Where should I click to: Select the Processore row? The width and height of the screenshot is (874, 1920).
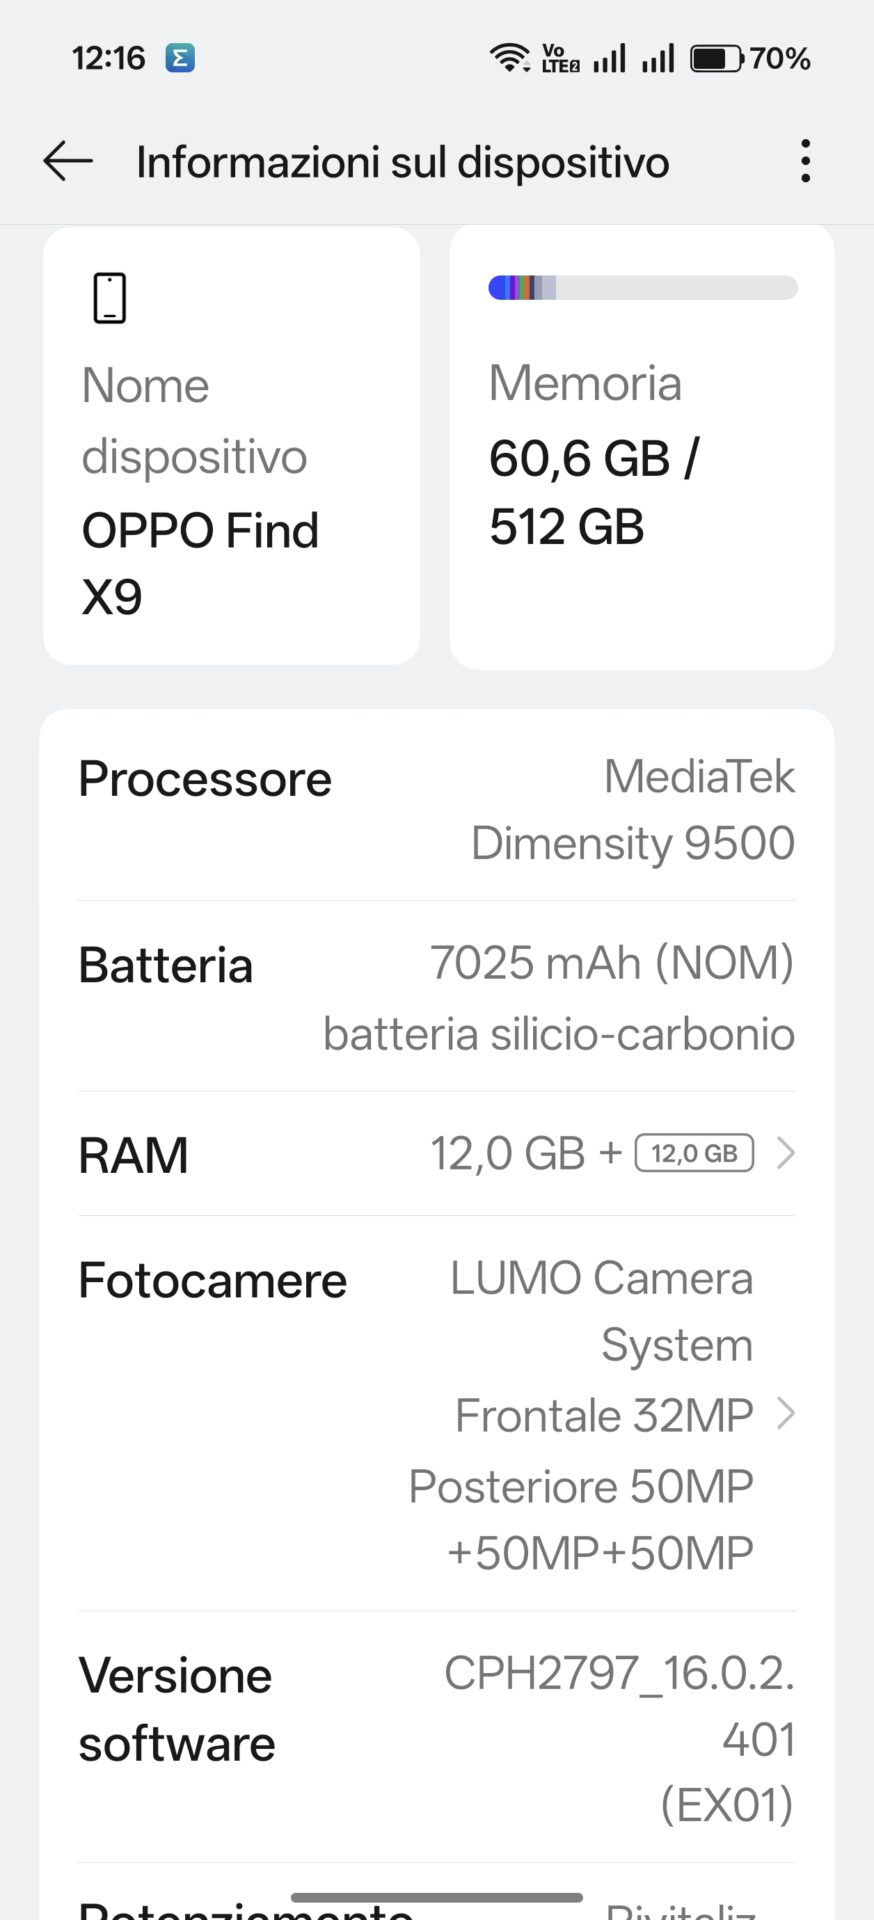coord(437,808)
